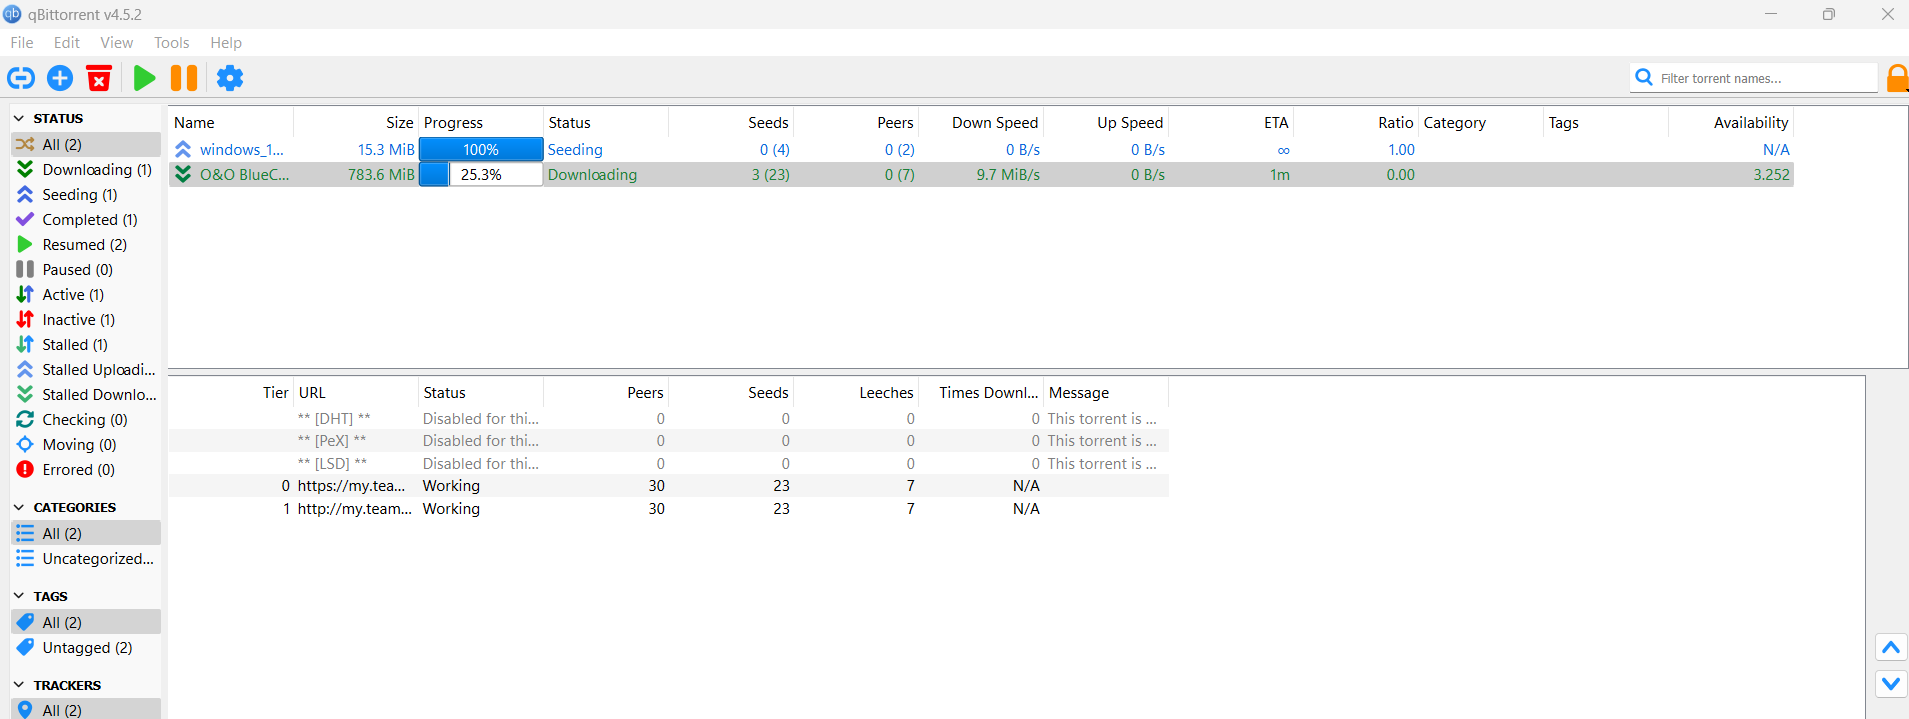Move tracker down with down-arrow button

click(x=1891, y=684)
